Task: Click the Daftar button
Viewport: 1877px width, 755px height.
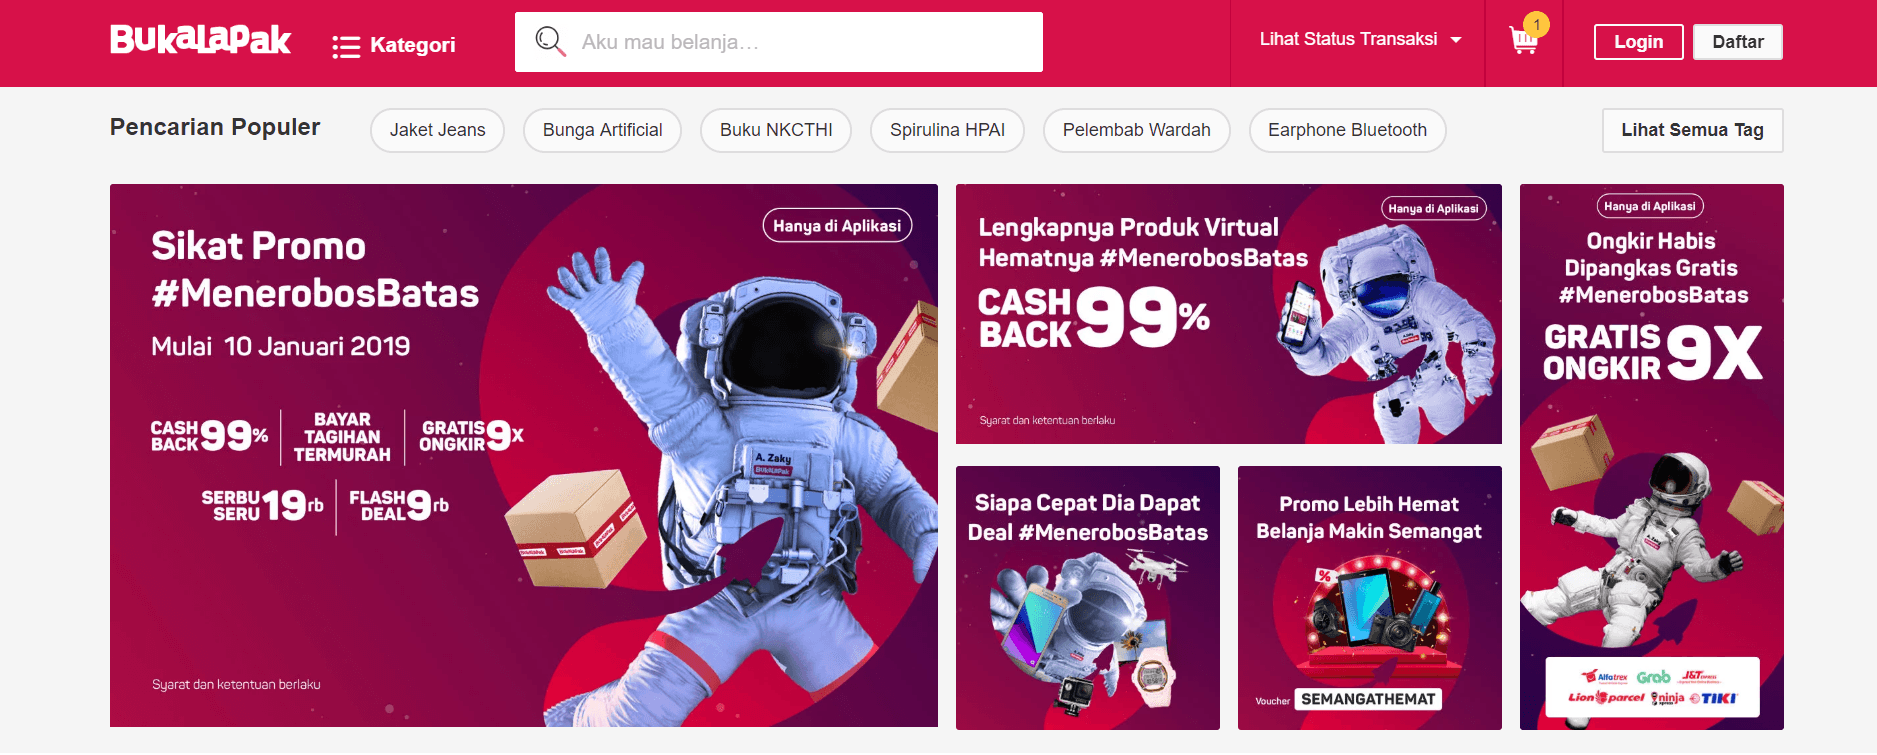Action: (x=1738, y=42)
